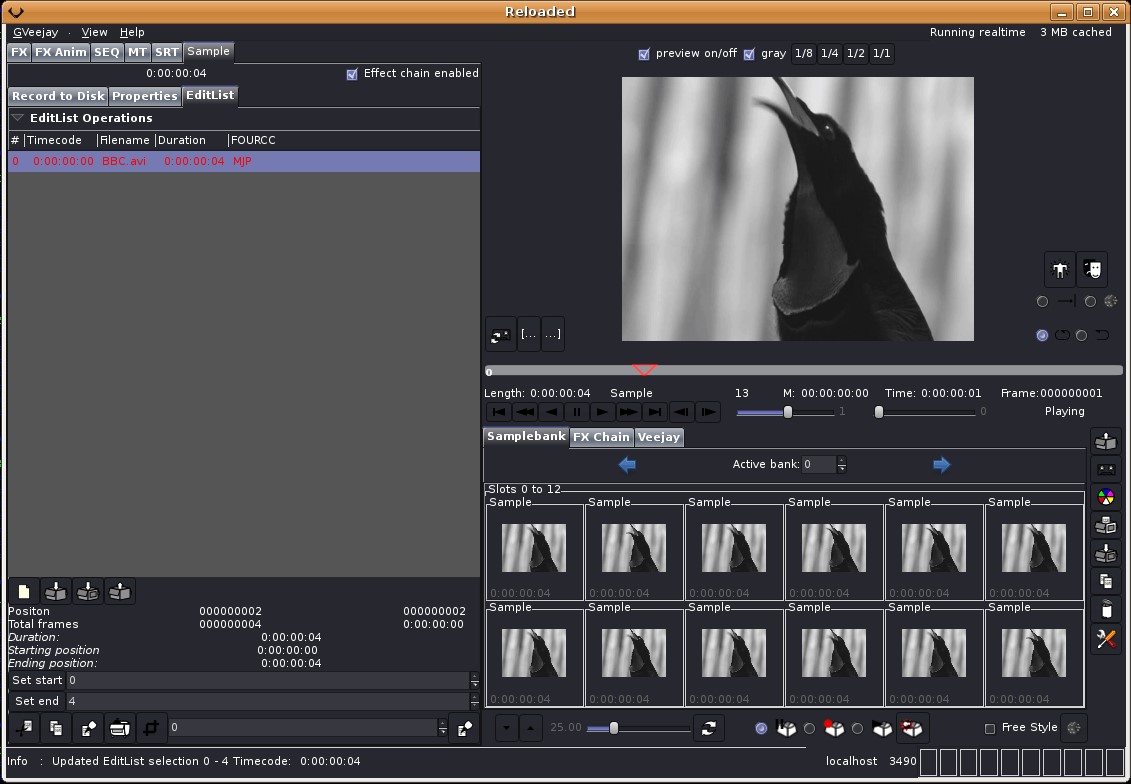Increment the Active bank spinner
The image size is (1131, 784).
[x=841, y=460]
